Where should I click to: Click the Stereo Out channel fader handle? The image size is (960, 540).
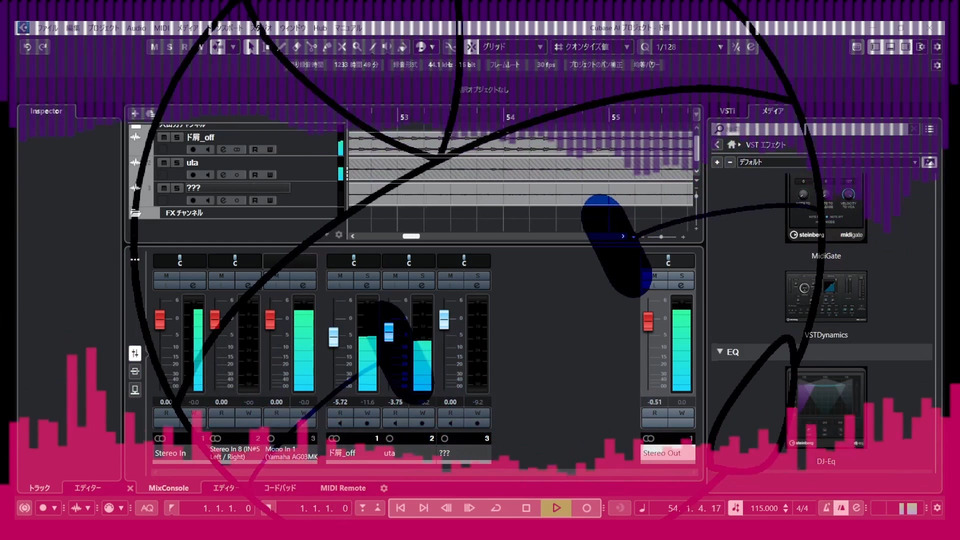coord(648,321)
